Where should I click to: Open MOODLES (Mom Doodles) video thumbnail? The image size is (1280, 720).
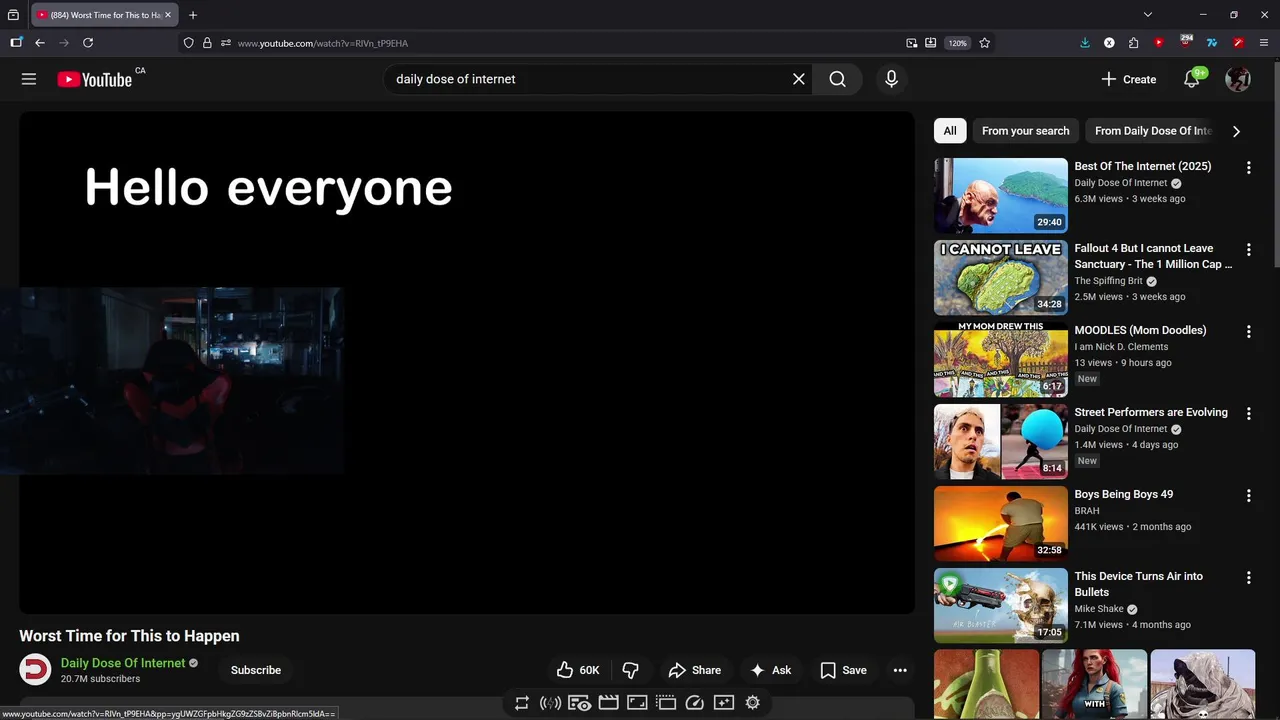coord(1001,360)
